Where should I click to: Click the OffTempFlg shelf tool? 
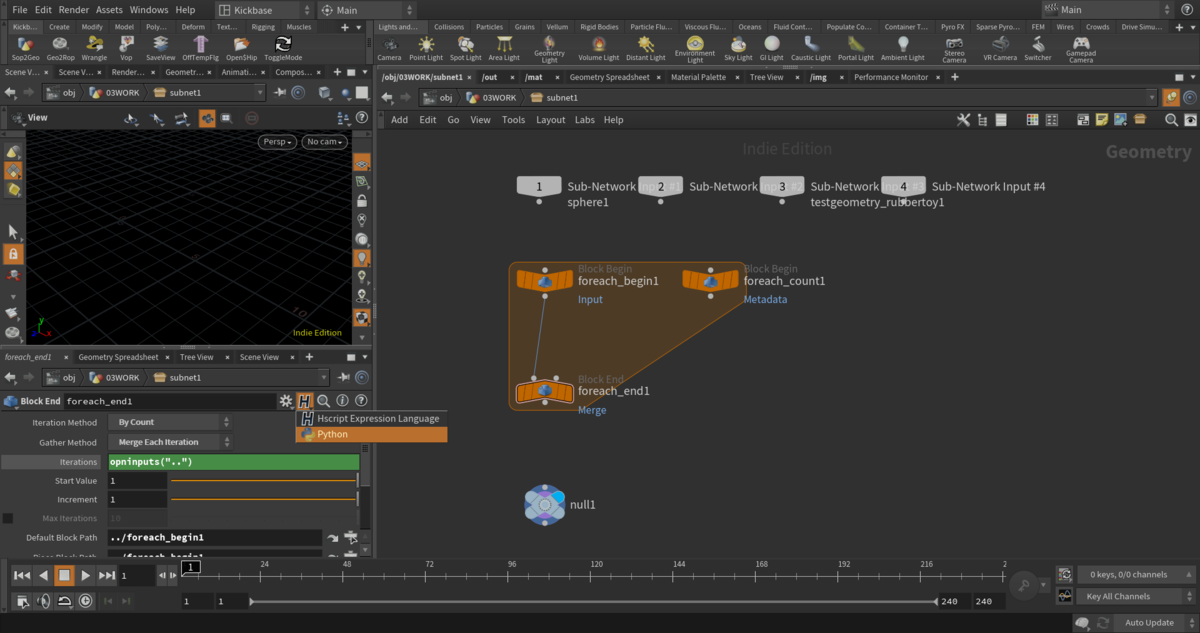click(x=201, y=49)
